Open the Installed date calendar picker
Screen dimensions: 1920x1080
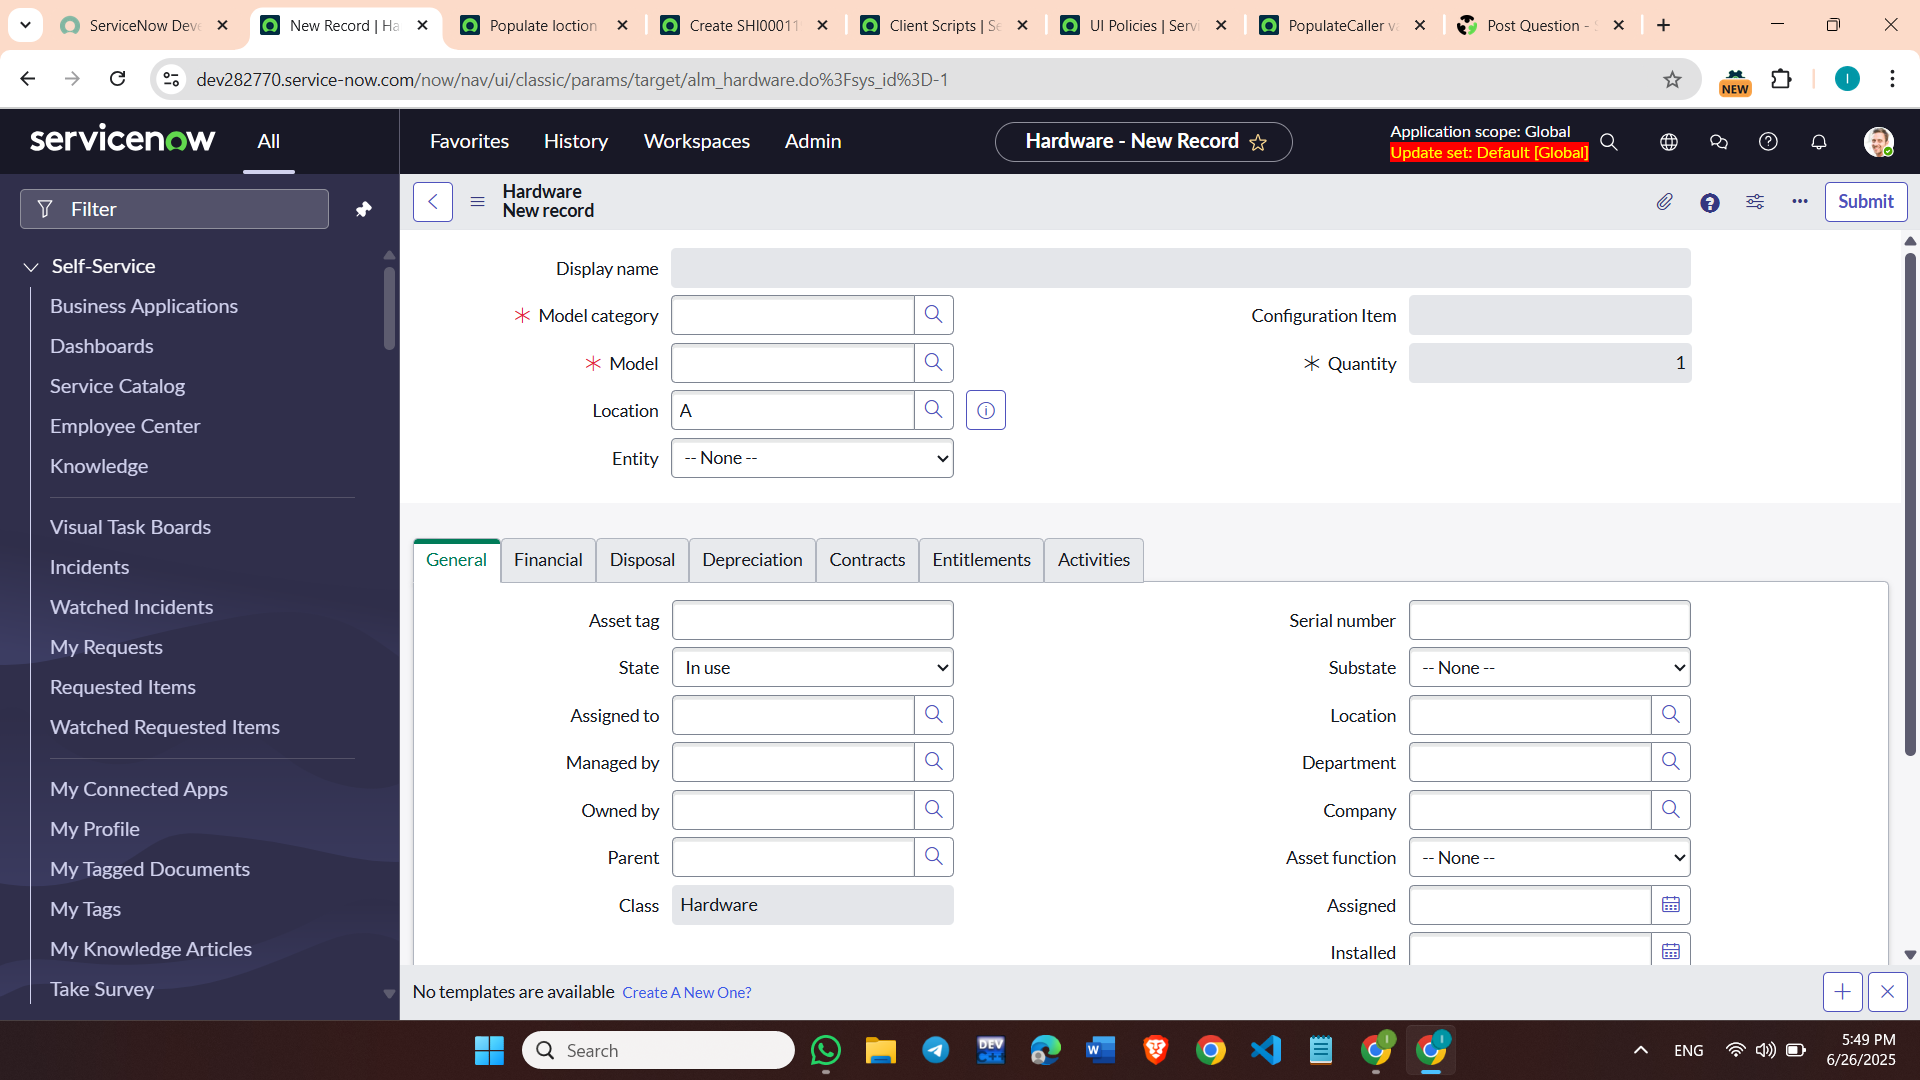point(1670,952)
